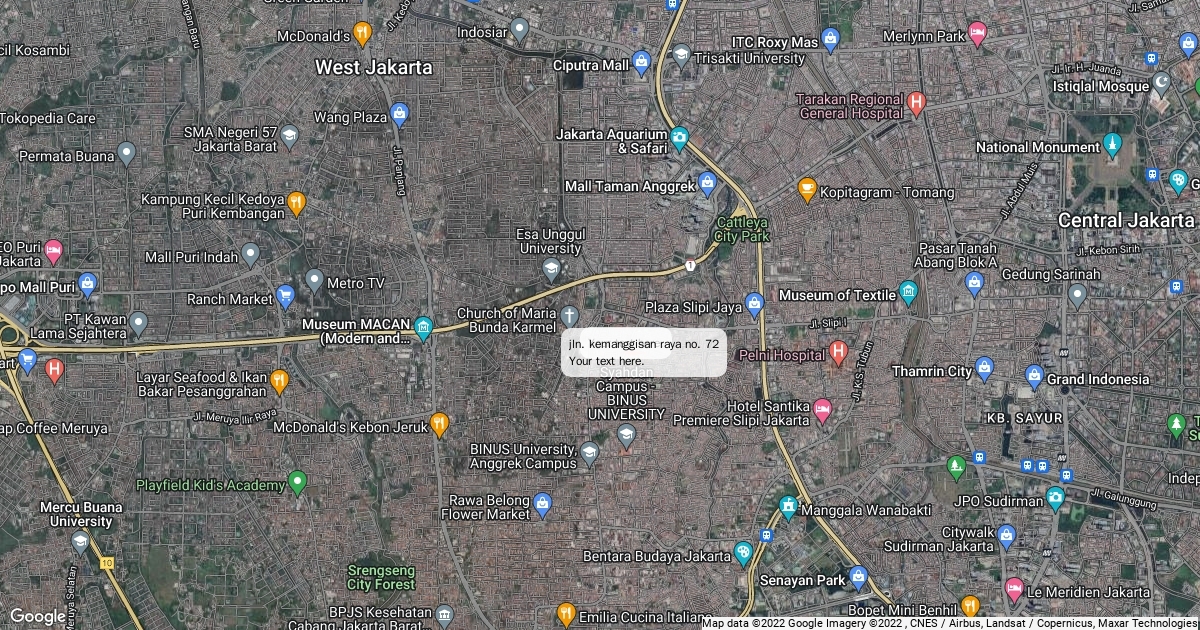Select the Mall Taman Anggrek shopping pin
The image size is (1200, 630).
click(x=707, y=185)
